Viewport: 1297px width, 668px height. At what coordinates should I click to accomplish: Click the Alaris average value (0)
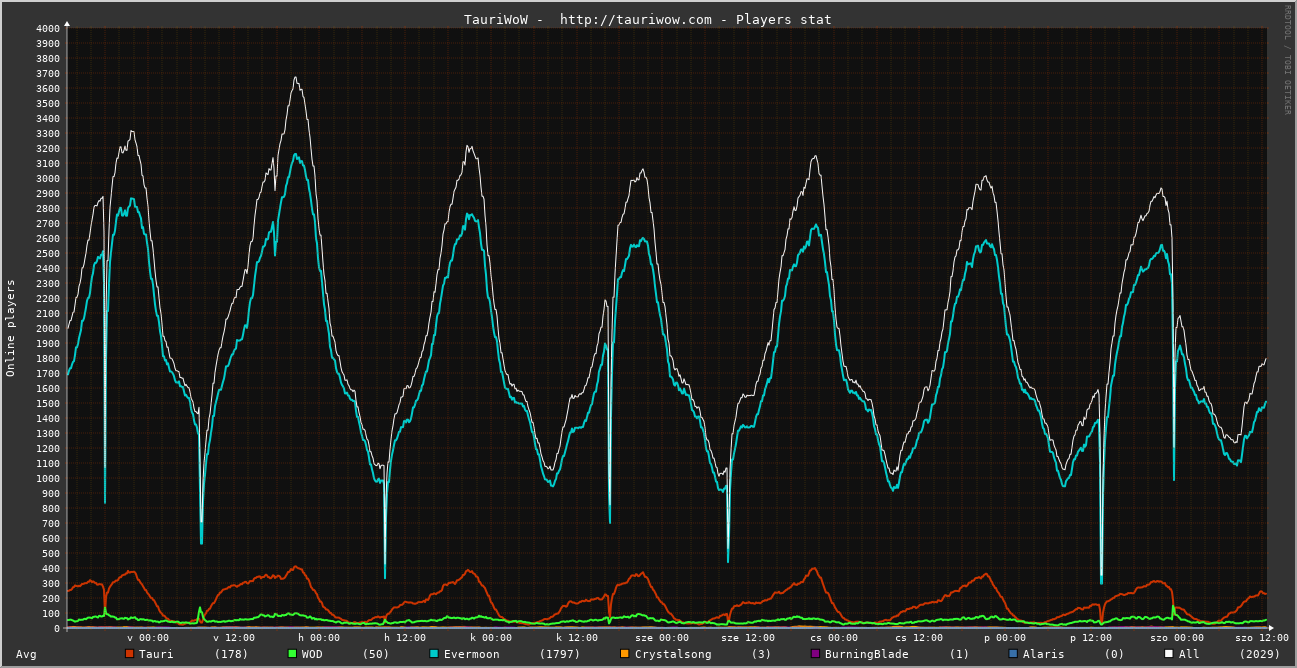(x=1115, y=654)
